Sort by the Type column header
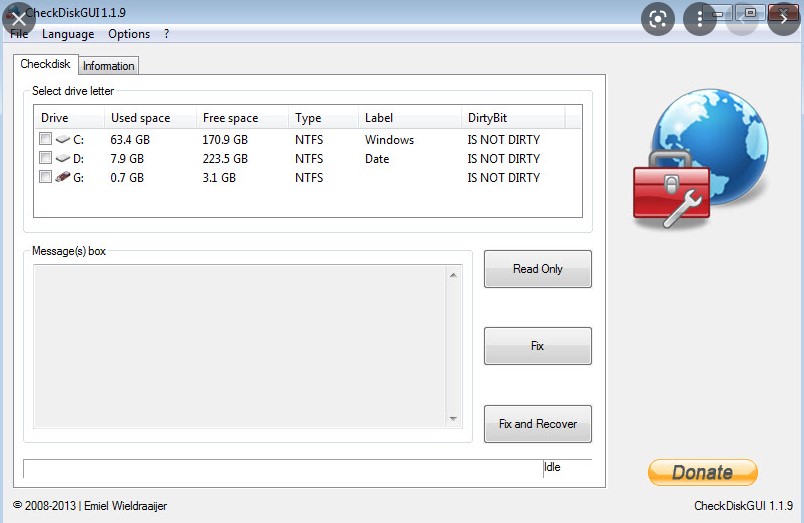Screen dimensions: 804x523 [x=323, y=117]
